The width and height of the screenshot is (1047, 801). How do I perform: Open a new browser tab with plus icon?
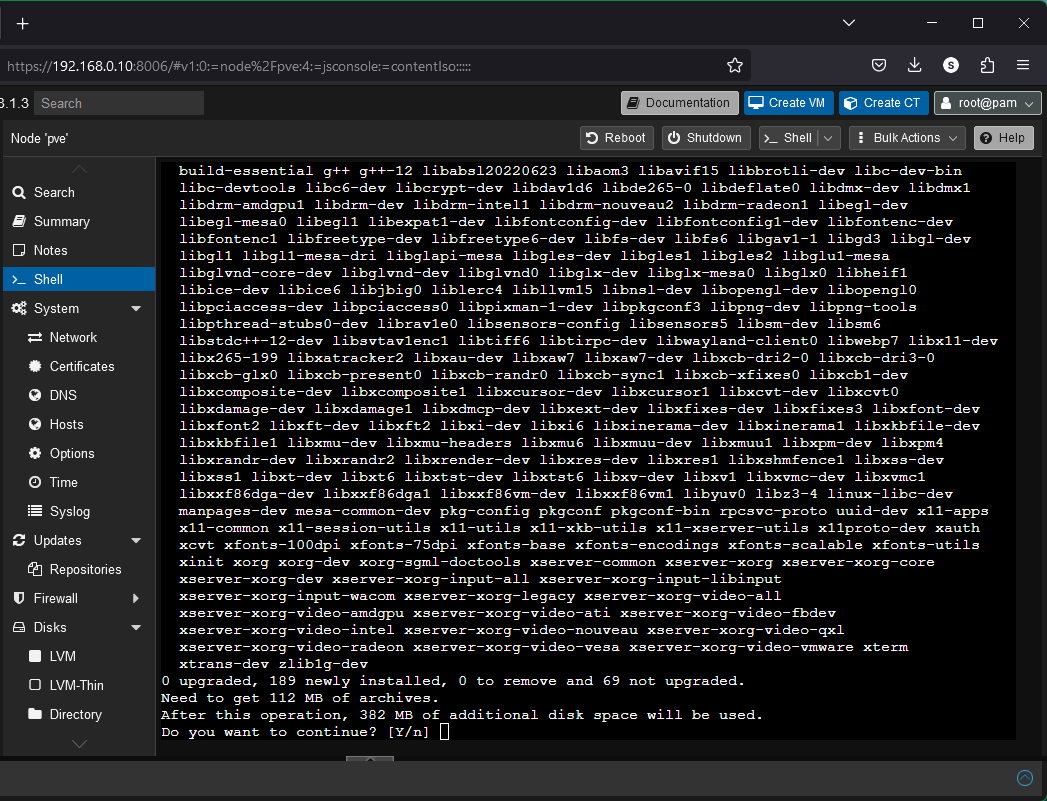tap(23, 24)
